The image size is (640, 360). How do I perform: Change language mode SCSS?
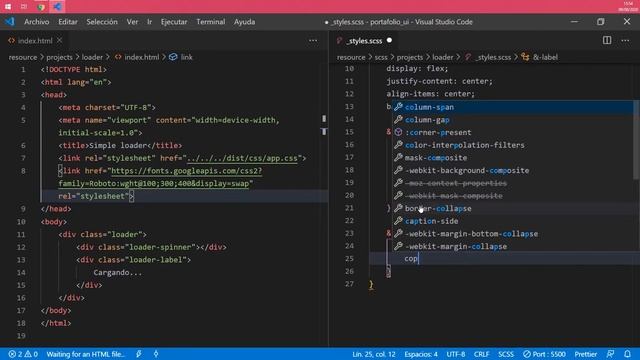click(506, 354)
